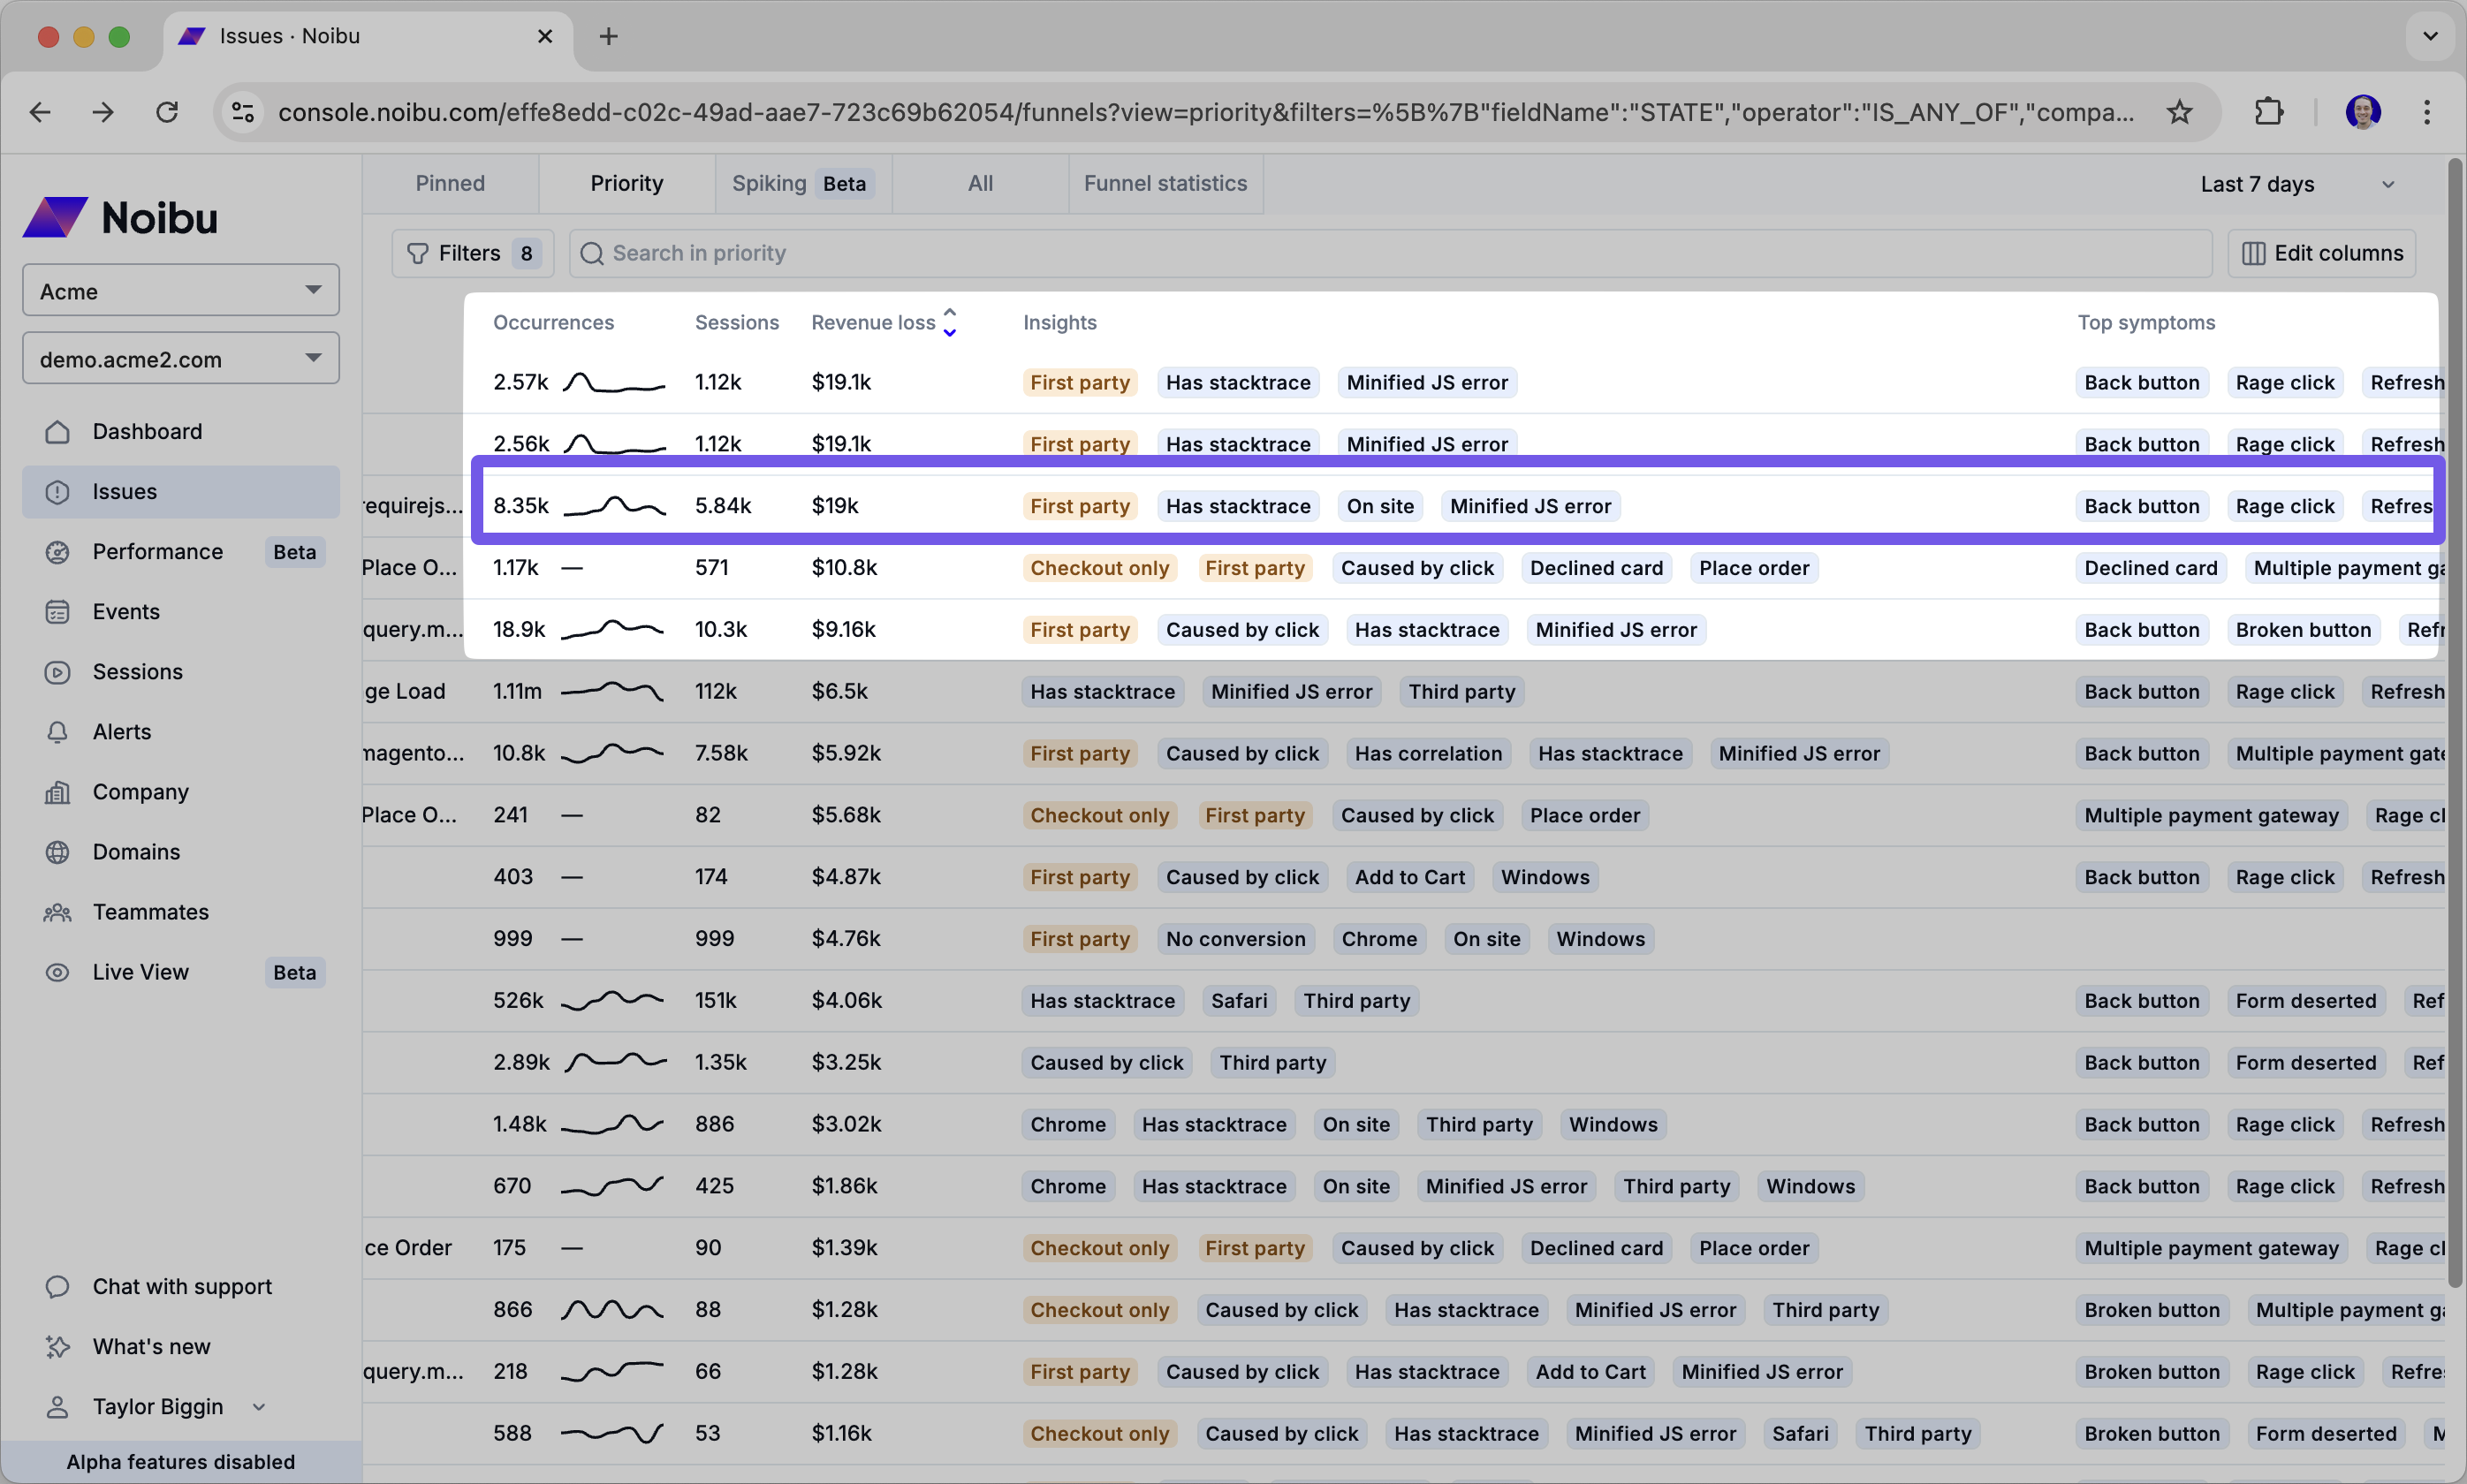Expand the Taylor Biggin user menu chevron
The width and height of the screenshot is (2467, 1484).
pos(259,1406)
